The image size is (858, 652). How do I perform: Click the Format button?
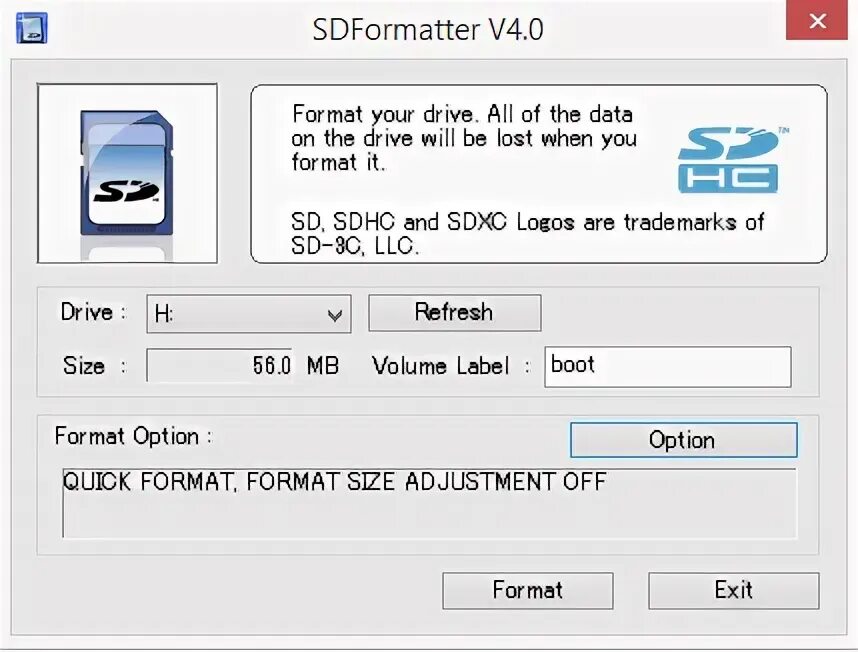point(527,591)
